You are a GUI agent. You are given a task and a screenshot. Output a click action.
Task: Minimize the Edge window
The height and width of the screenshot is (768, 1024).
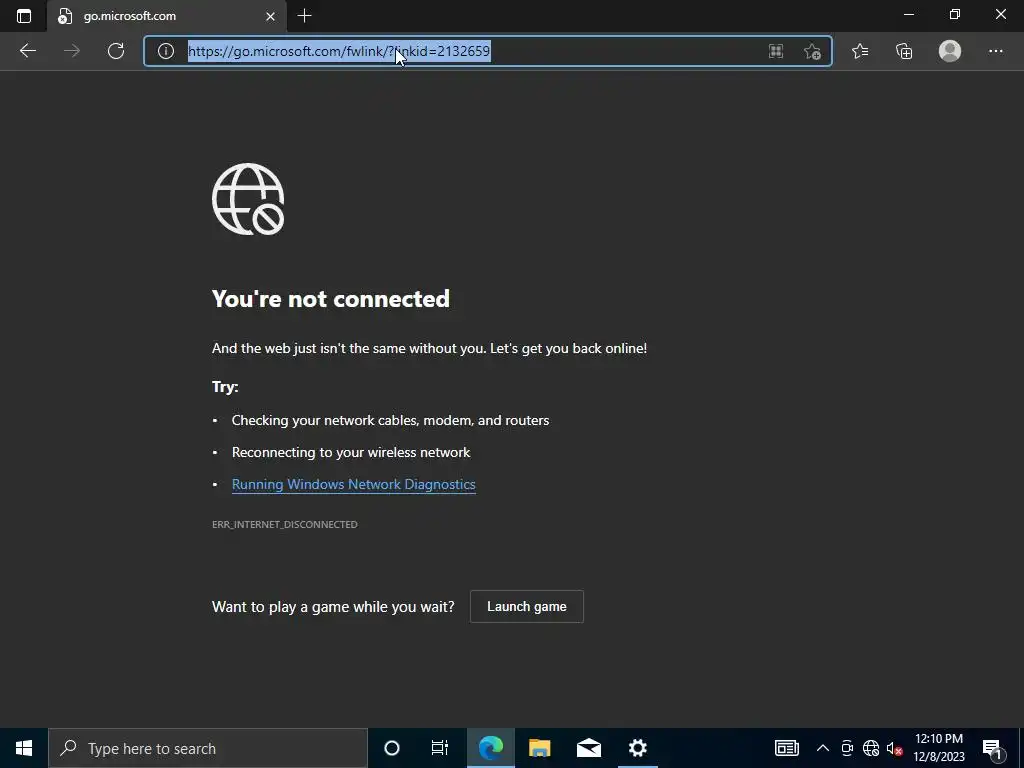pos(909,14)
